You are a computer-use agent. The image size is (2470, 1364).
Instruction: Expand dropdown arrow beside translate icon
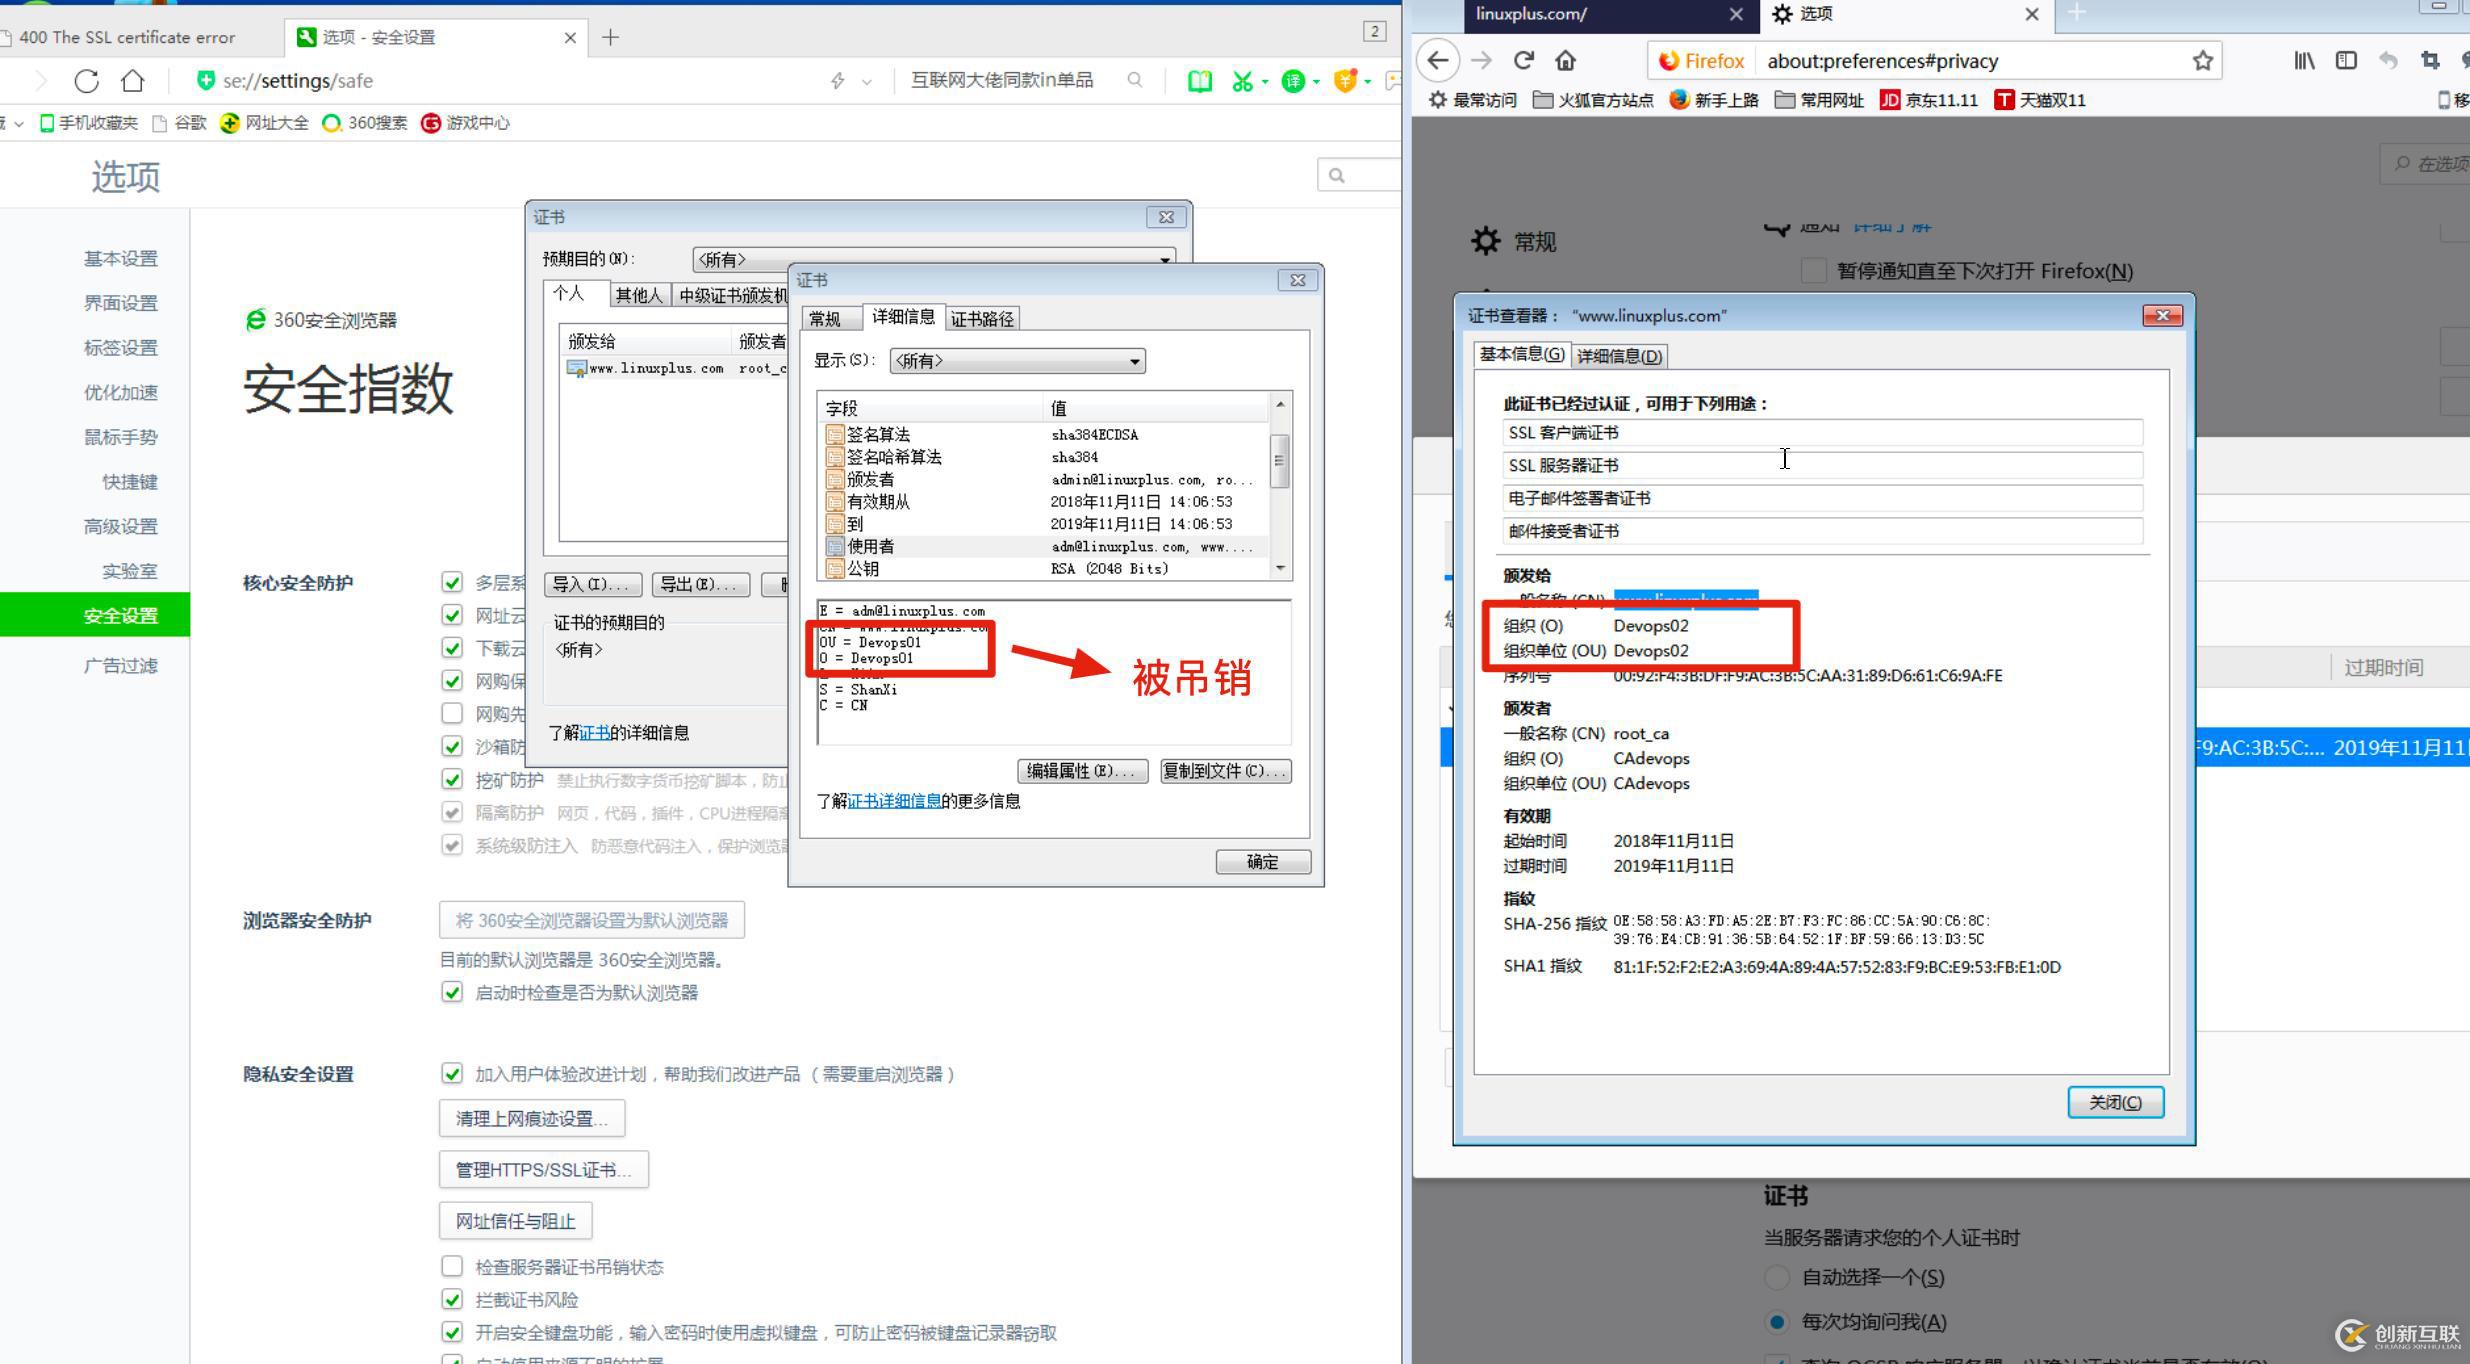pyautogui.click(x=1316, y=82)
